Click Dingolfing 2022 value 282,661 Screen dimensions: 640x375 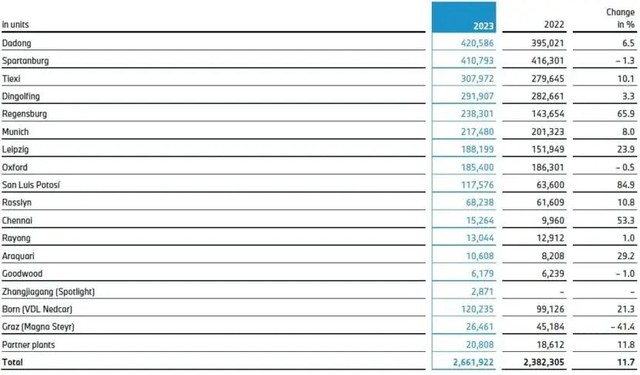[x=548, y=96]
